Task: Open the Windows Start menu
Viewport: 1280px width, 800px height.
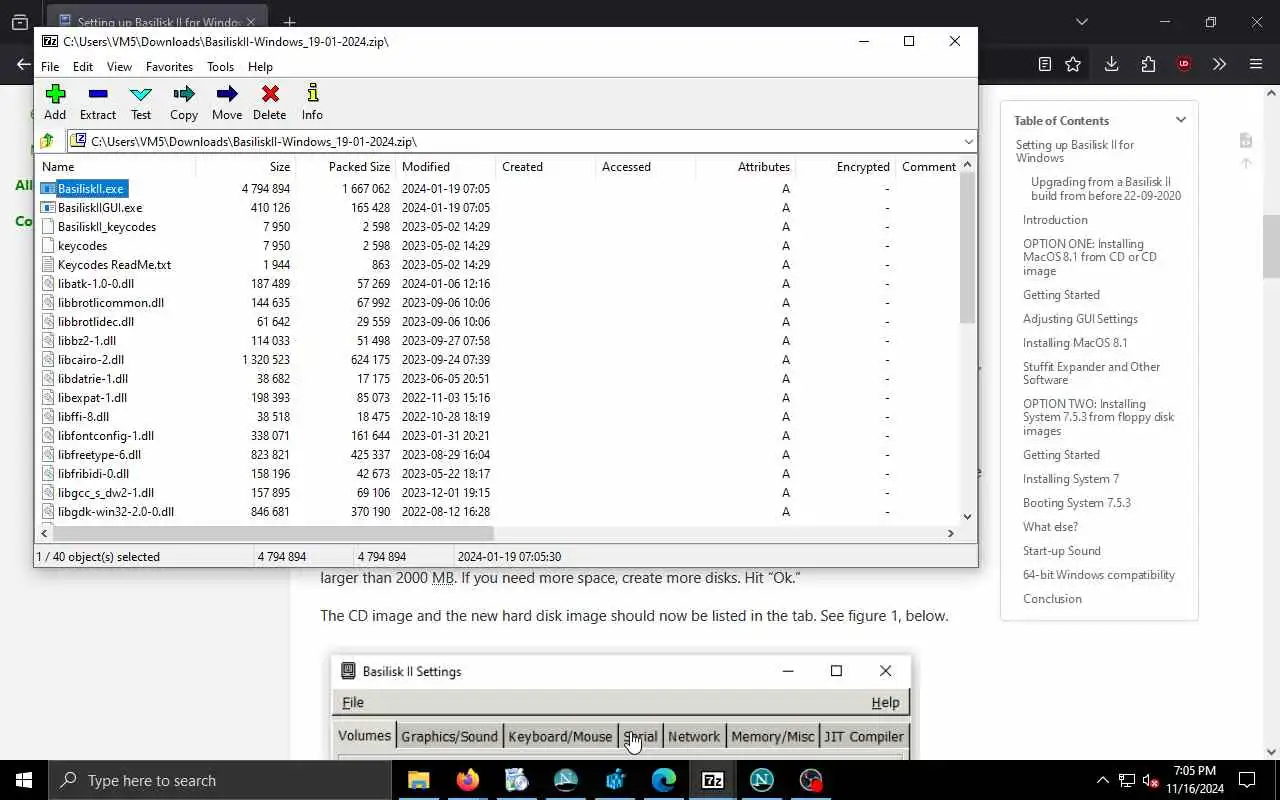Action: coord(24,780)
